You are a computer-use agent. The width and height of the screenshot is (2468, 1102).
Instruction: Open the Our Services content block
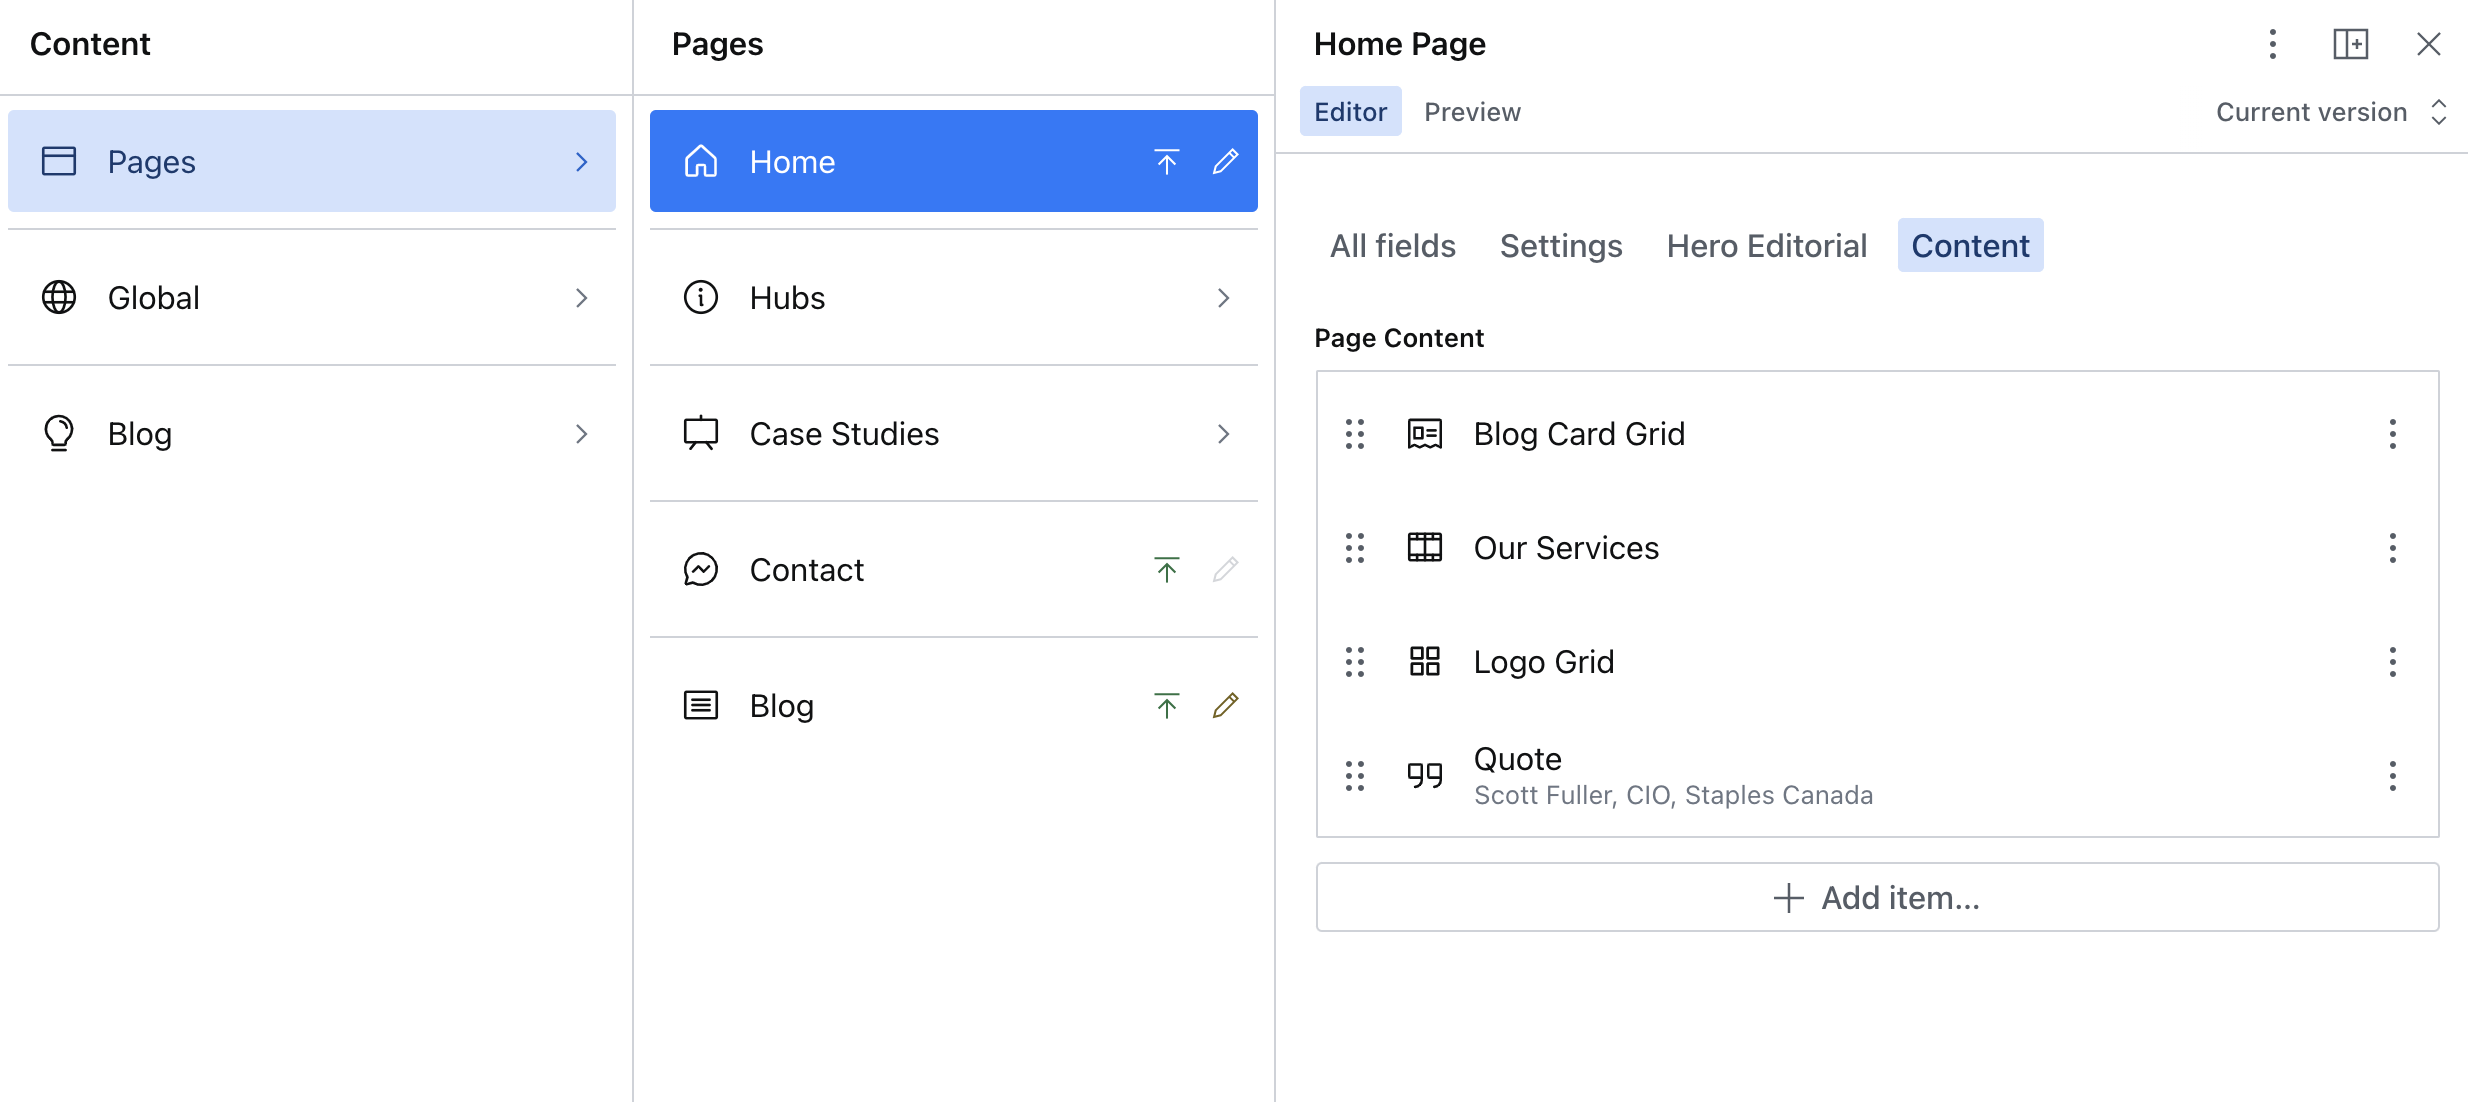point(1566,548)
